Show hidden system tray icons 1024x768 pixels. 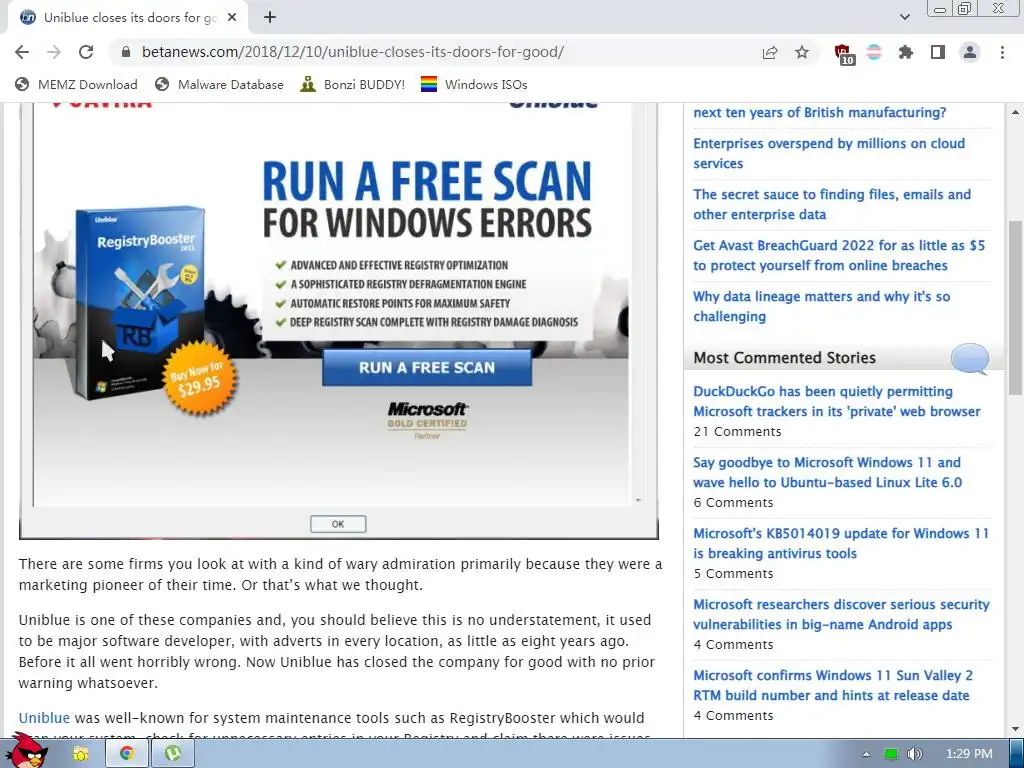pyautogui.click(x=866, y=754)
